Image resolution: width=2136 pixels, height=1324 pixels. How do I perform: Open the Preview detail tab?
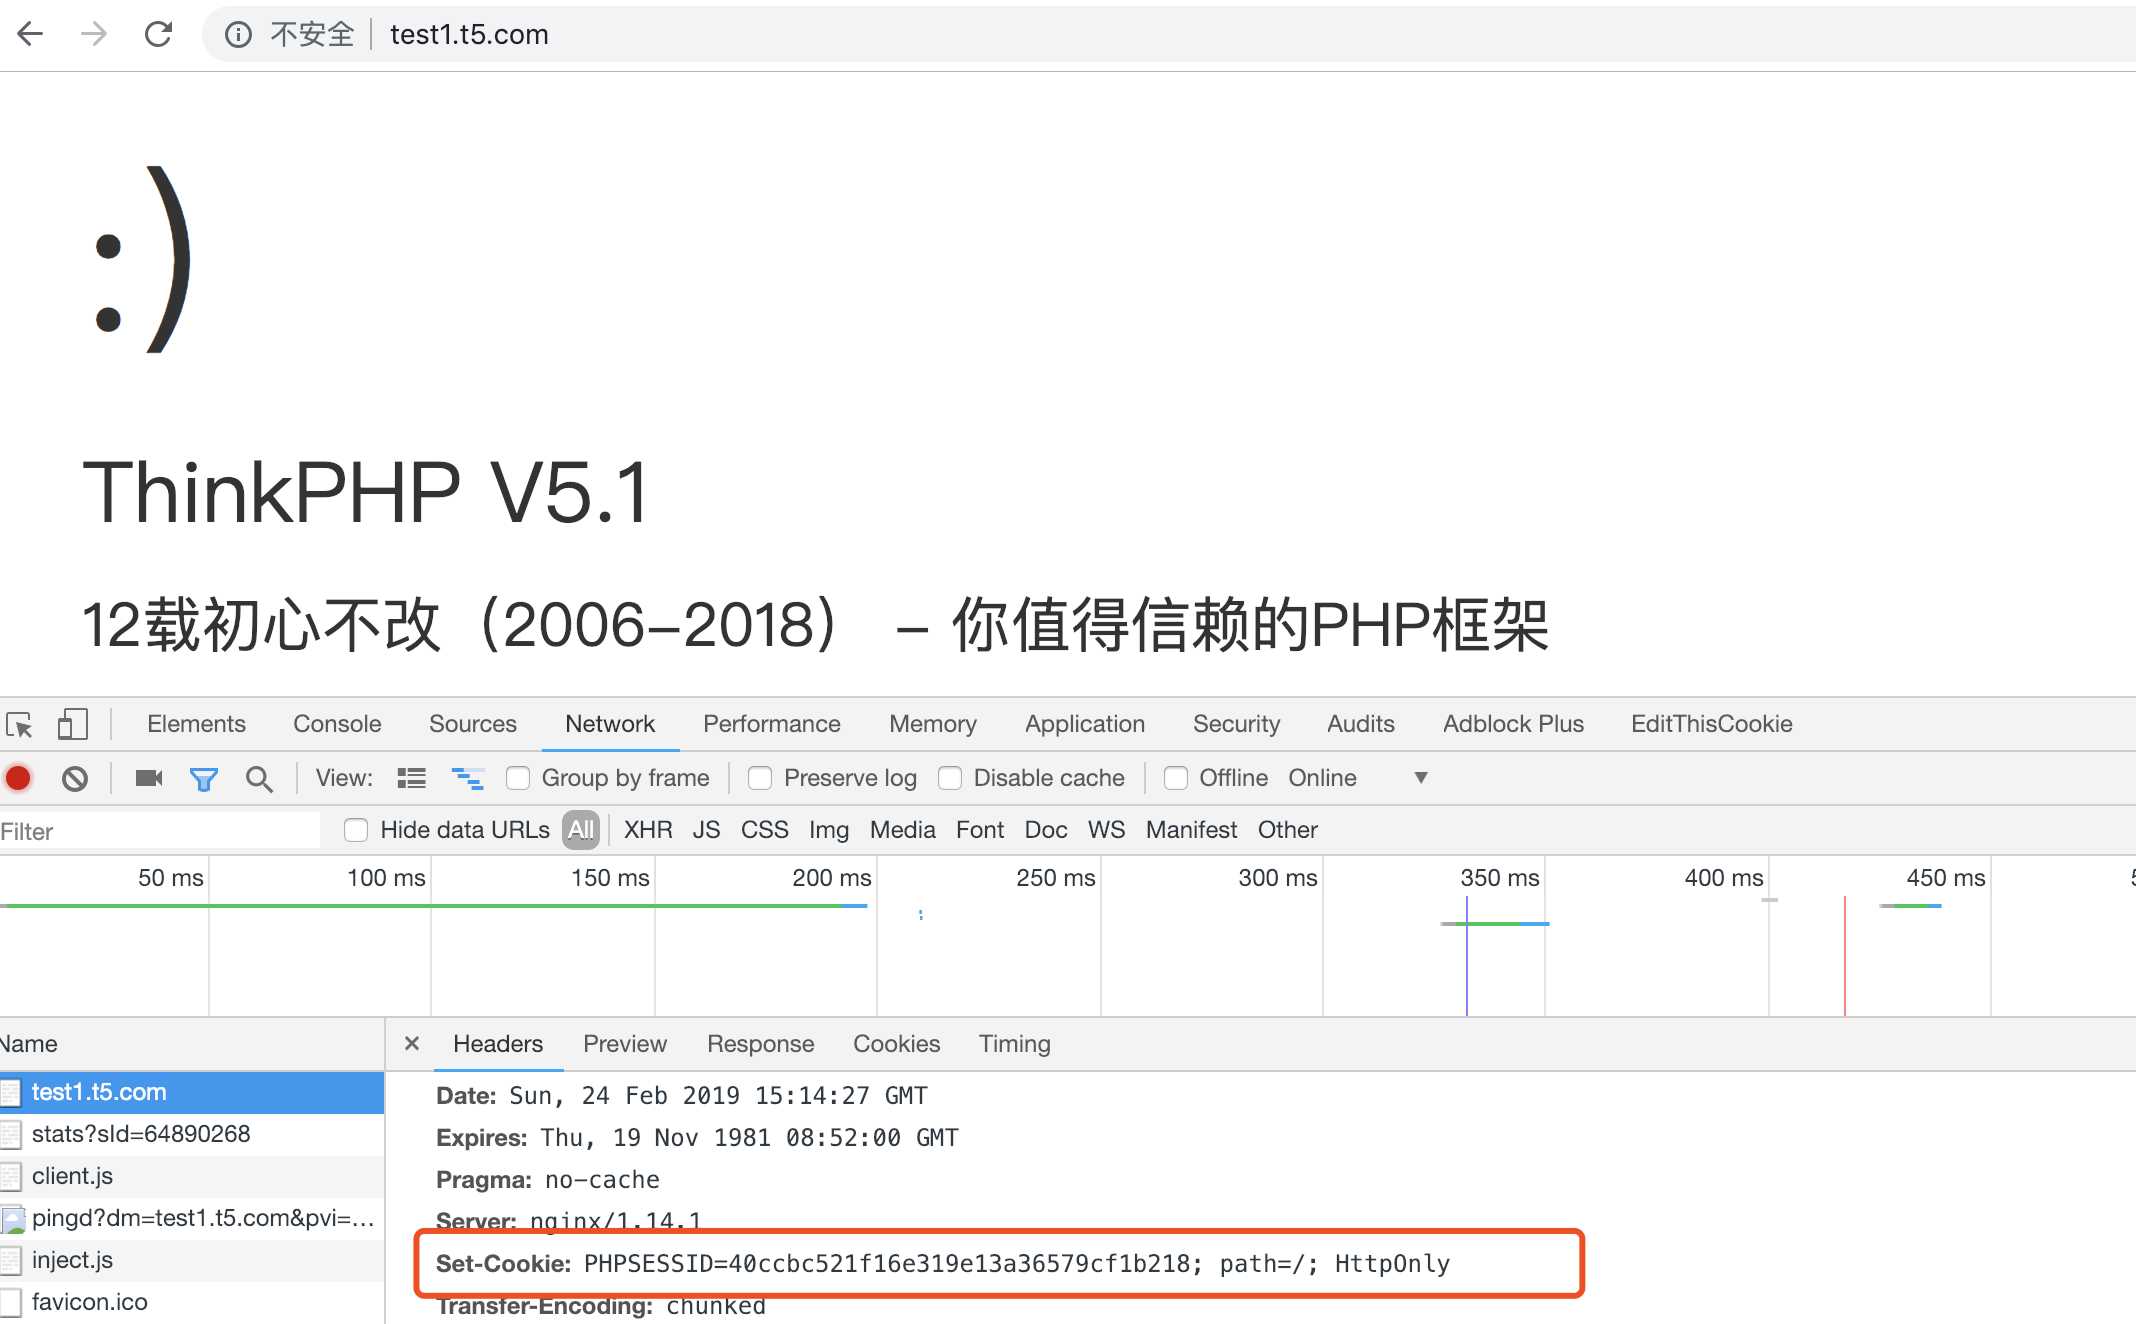(625, 1044)
